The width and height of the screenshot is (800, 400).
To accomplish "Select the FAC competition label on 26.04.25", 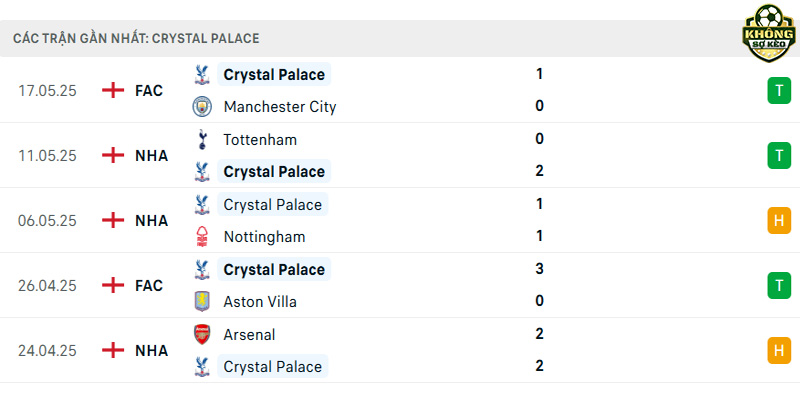I will (149, 286).
